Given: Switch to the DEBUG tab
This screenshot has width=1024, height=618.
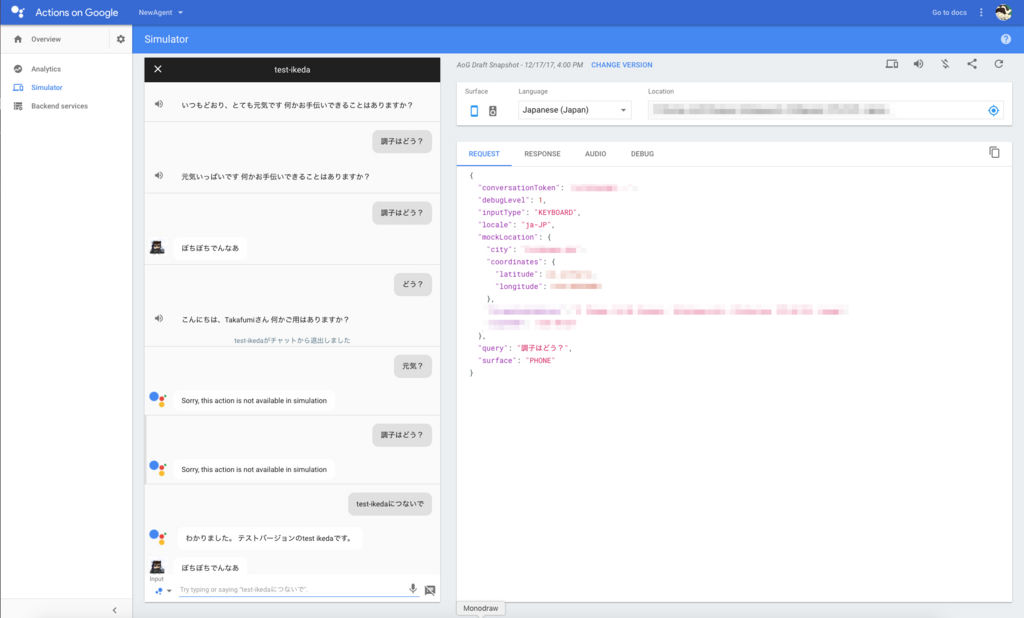Looking at the screenshot, I should (642, 154).
